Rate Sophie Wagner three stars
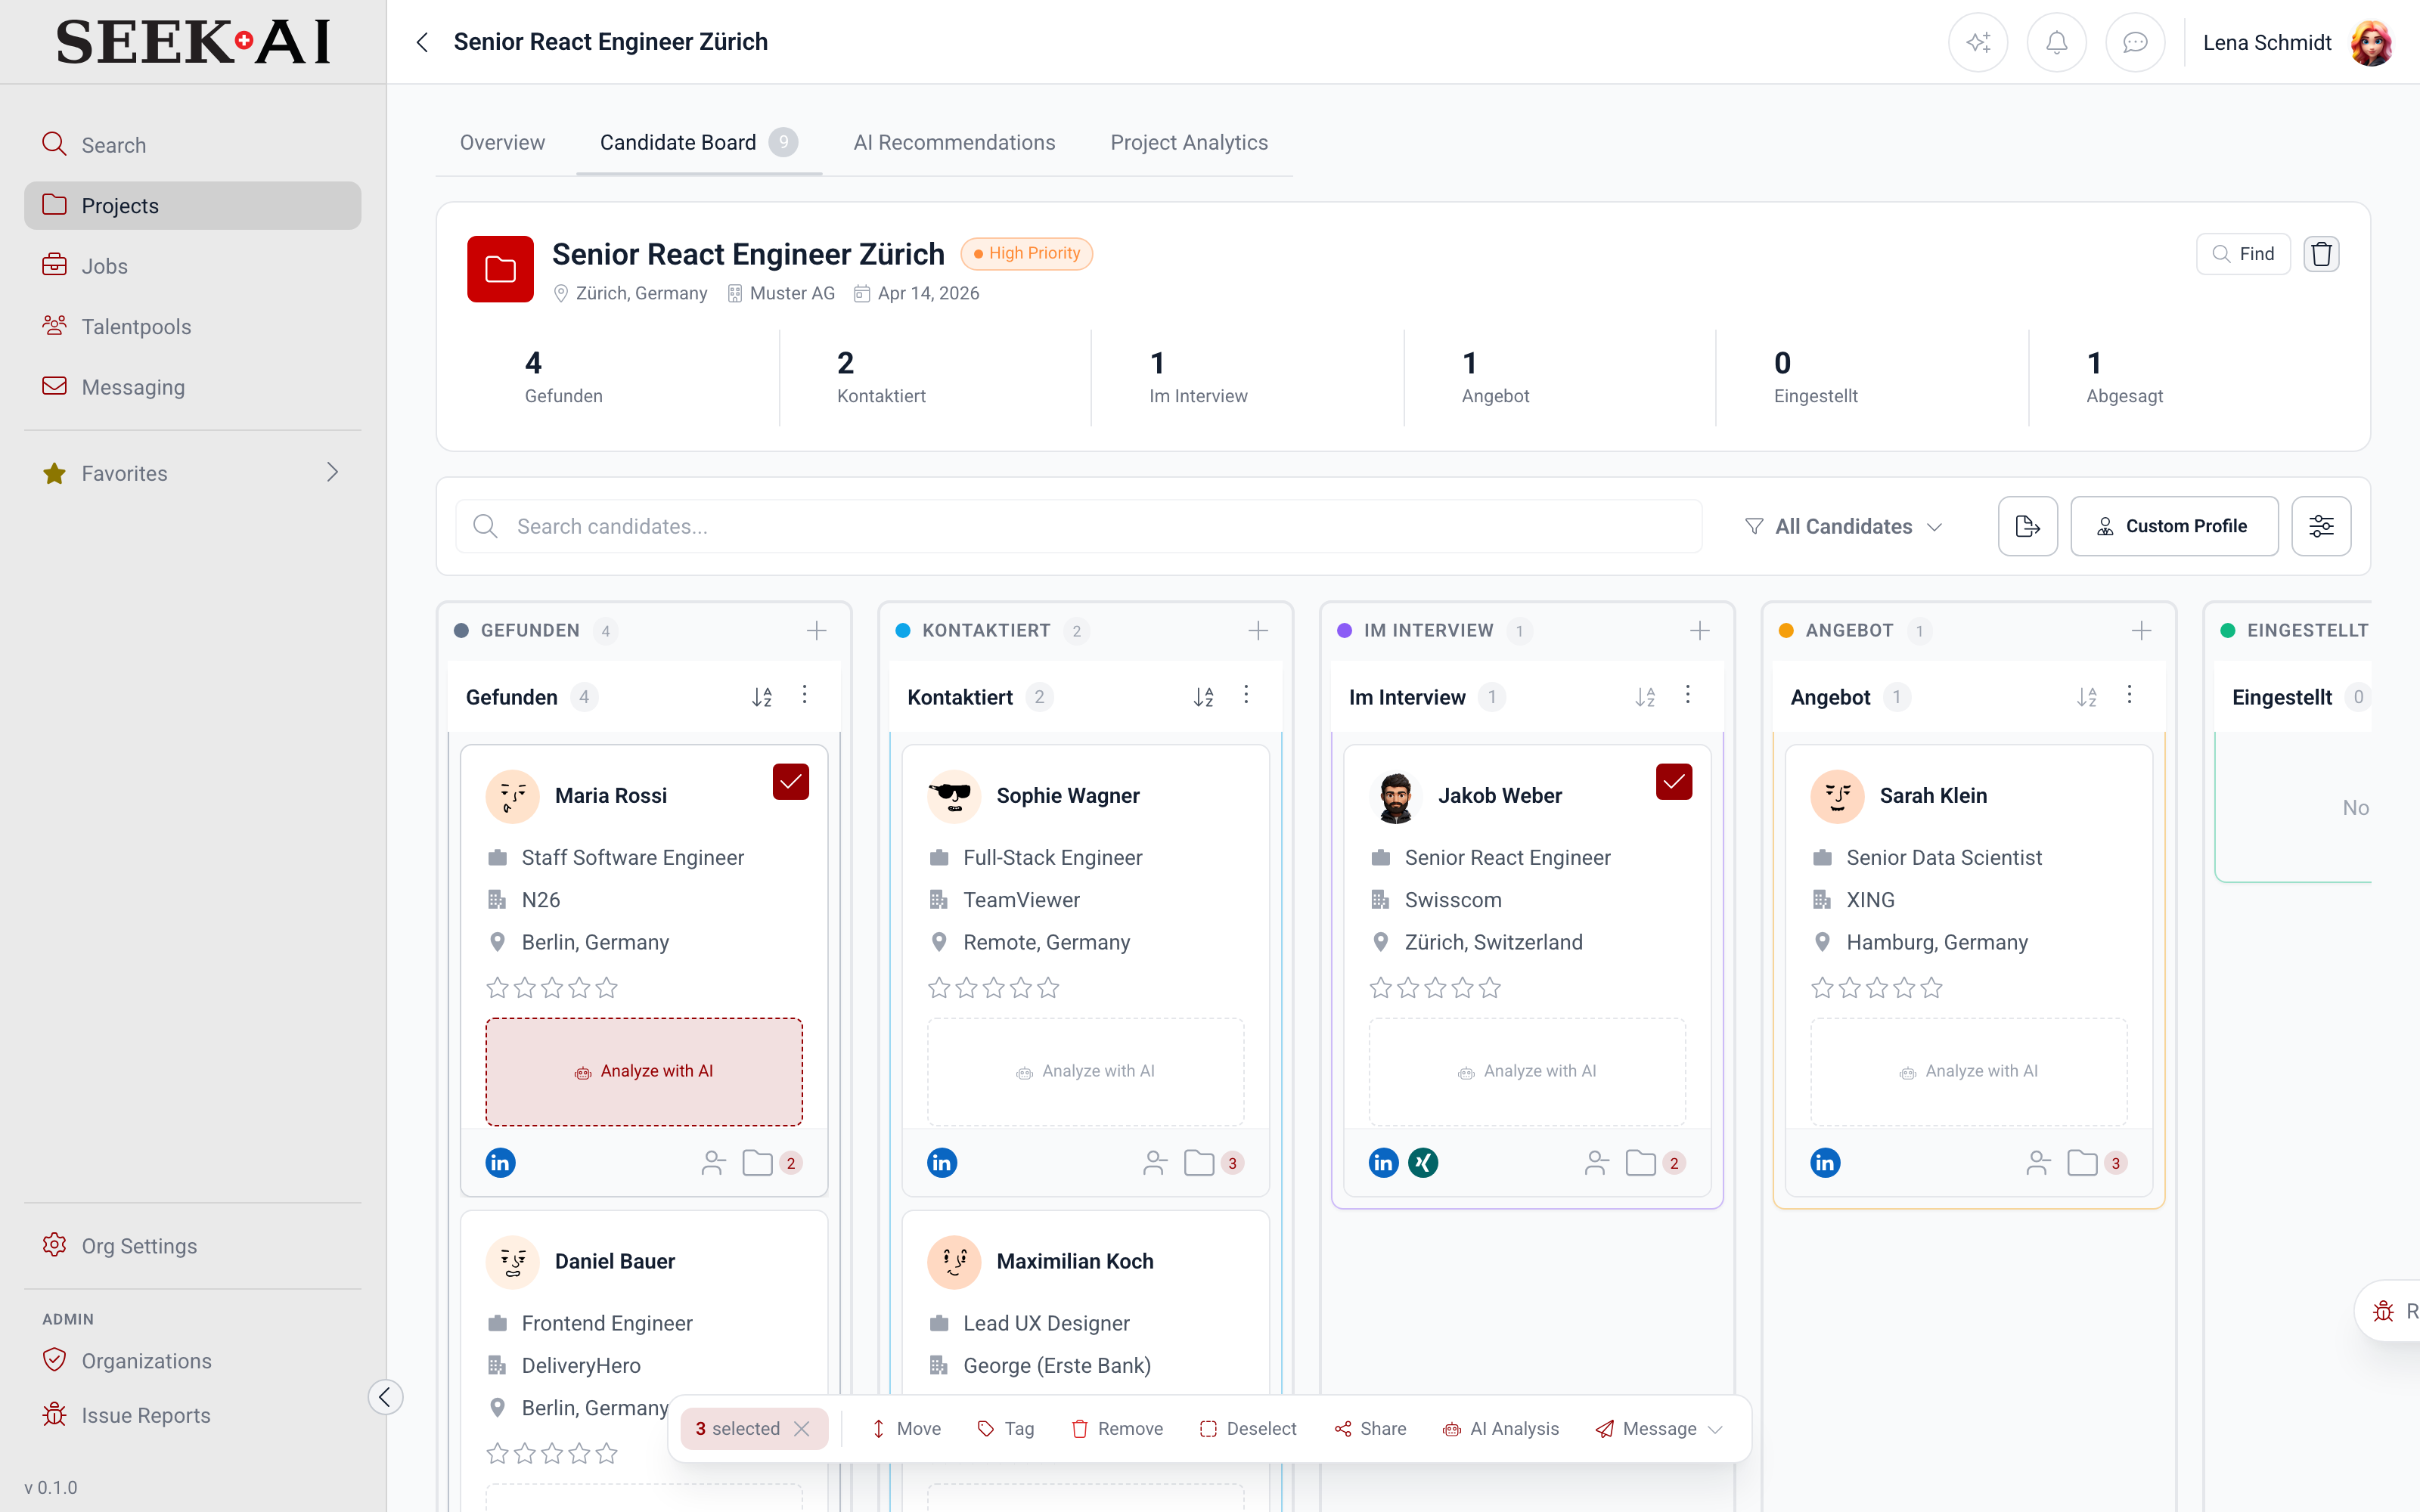The width and height of the screenshot is (2420, 1512). (x=993, y=988)
